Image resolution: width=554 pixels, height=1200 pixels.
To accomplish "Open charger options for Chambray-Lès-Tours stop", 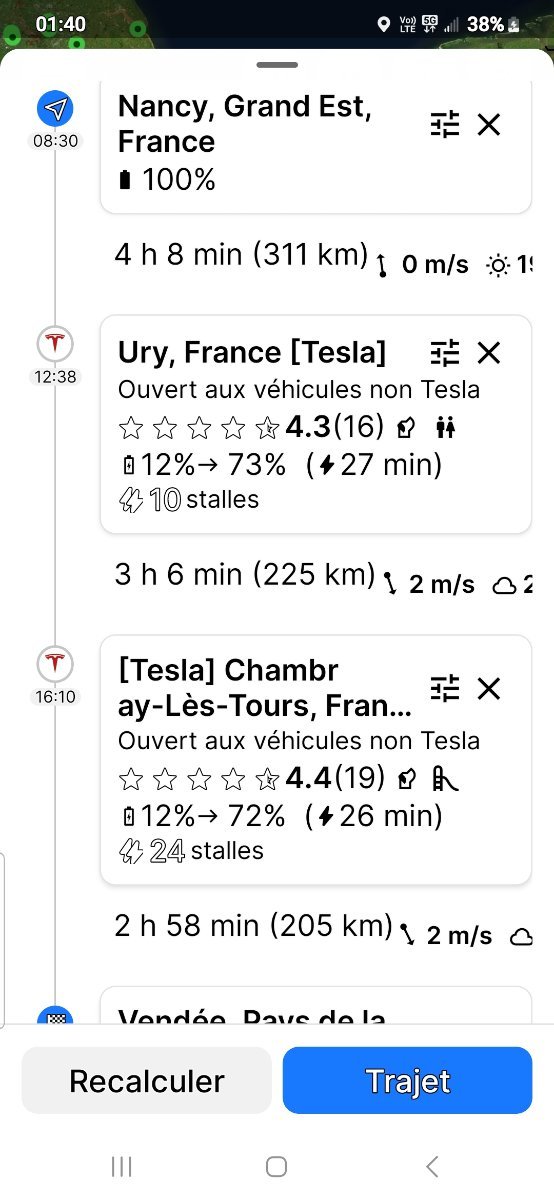I will tap(445, 688).
